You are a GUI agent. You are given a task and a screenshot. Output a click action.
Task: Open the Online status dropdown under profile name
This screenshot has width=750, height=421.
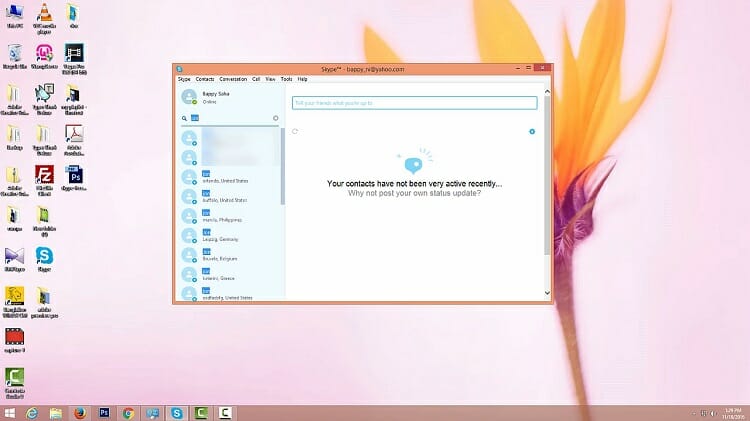(209, 102)
